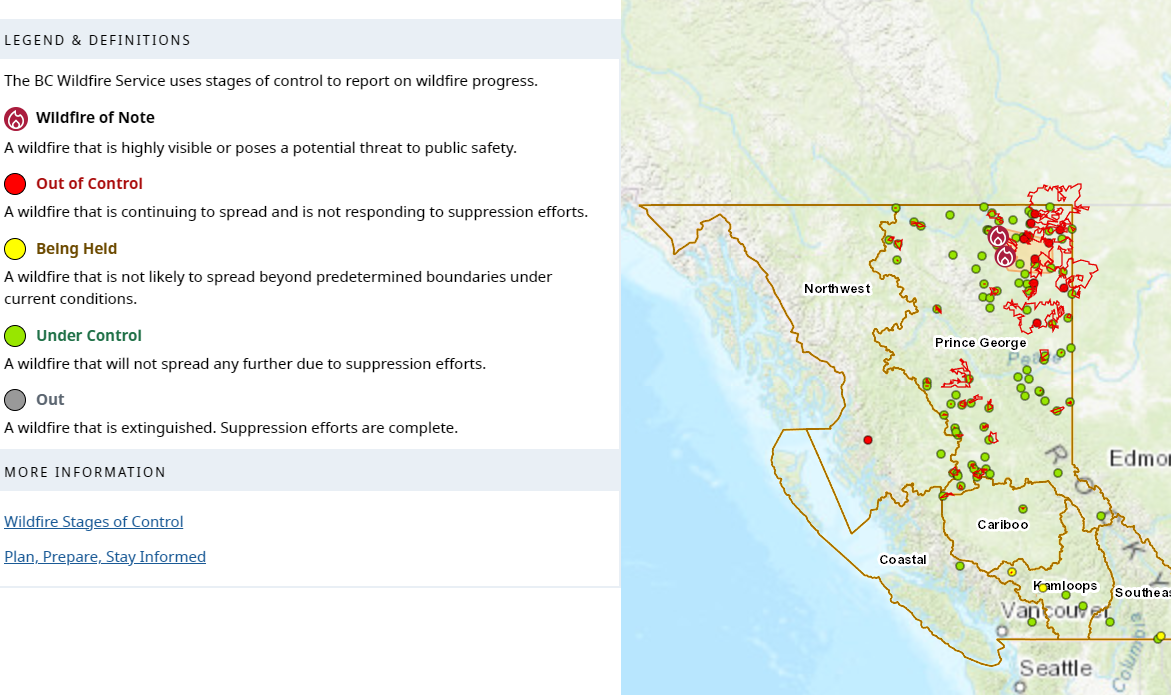Click the More Information section header
Viewport: 1171px width, 695px height.
tap(85, 472)
